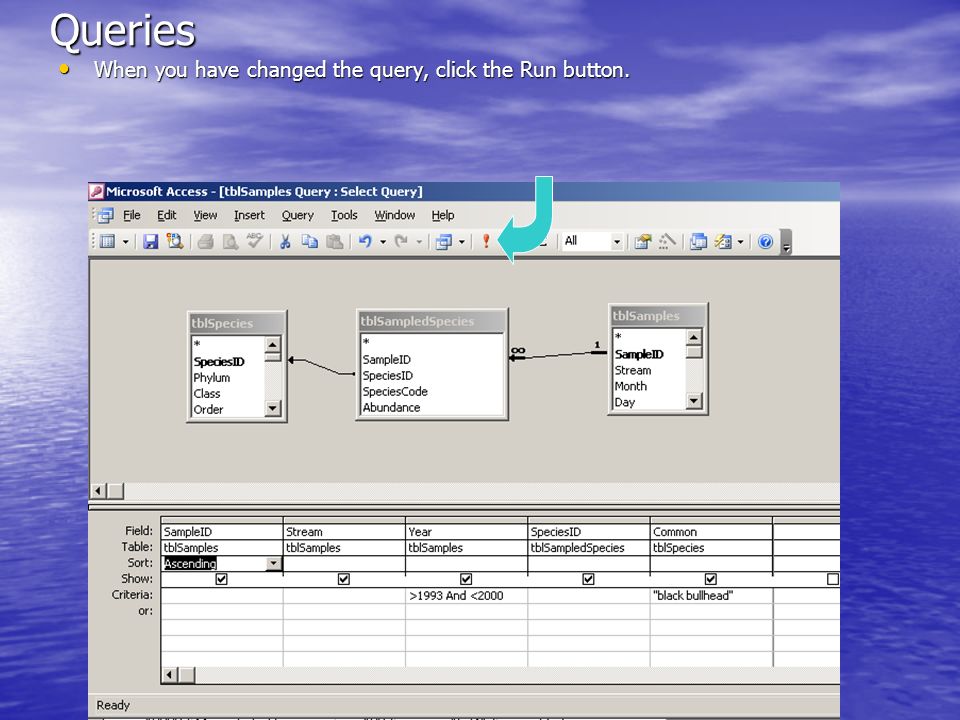Click the Run query exclamation icon
960x720 pixels.
(486, 241)
